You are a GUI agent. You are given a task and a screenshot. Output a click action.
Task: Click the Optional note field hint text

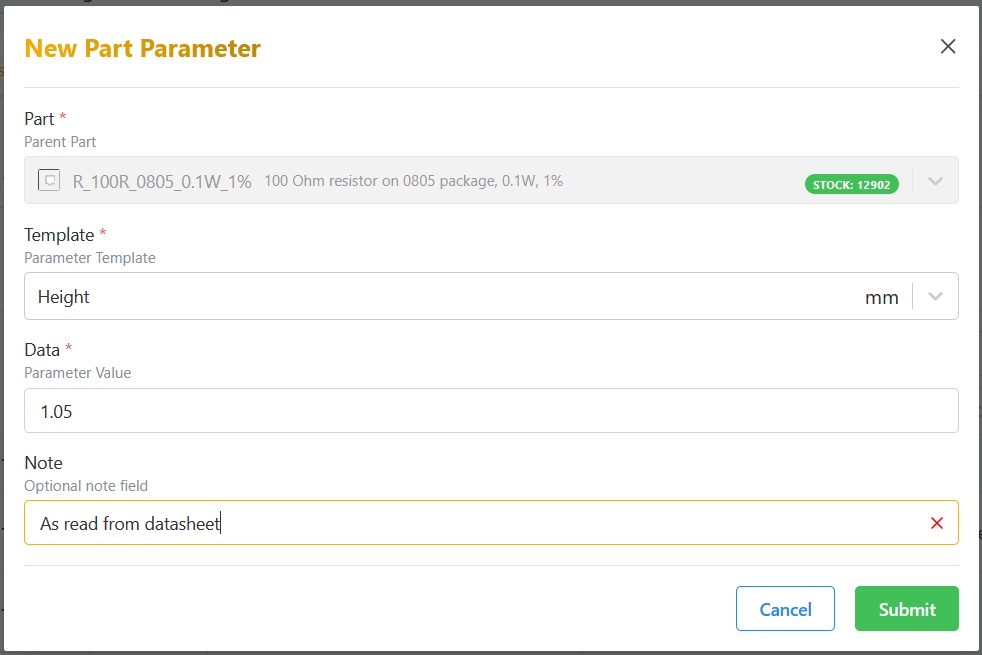(85, 486)
